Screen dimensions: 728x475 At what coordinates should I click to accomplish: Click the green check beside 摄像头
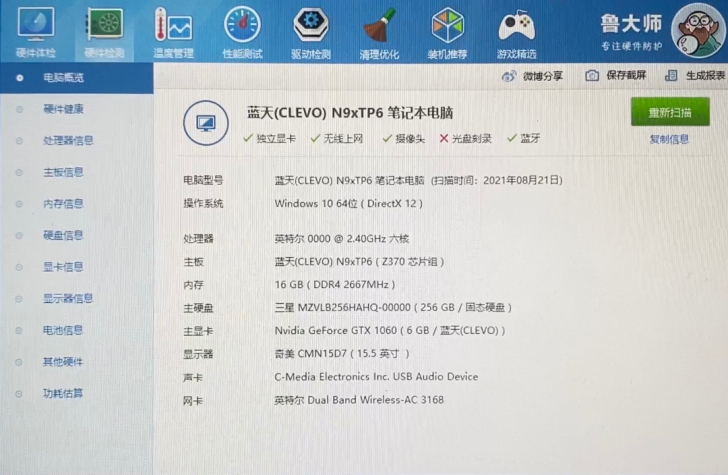pos(387,138)
